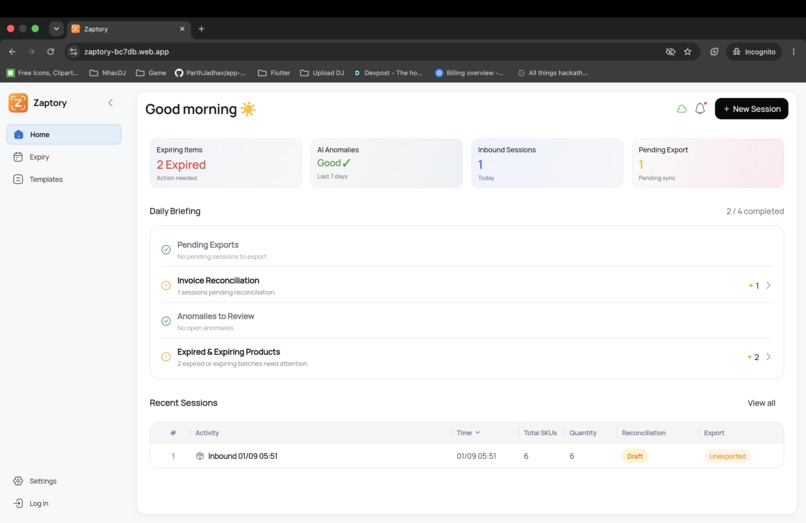This screenshot has height=523, width=806.
Task: Click the browser back arrow
Action: (12, 51)
